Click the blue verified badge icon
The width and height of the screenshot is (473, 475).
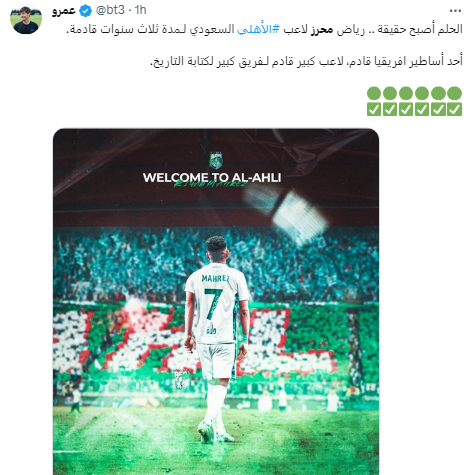[x=86, y=11]
